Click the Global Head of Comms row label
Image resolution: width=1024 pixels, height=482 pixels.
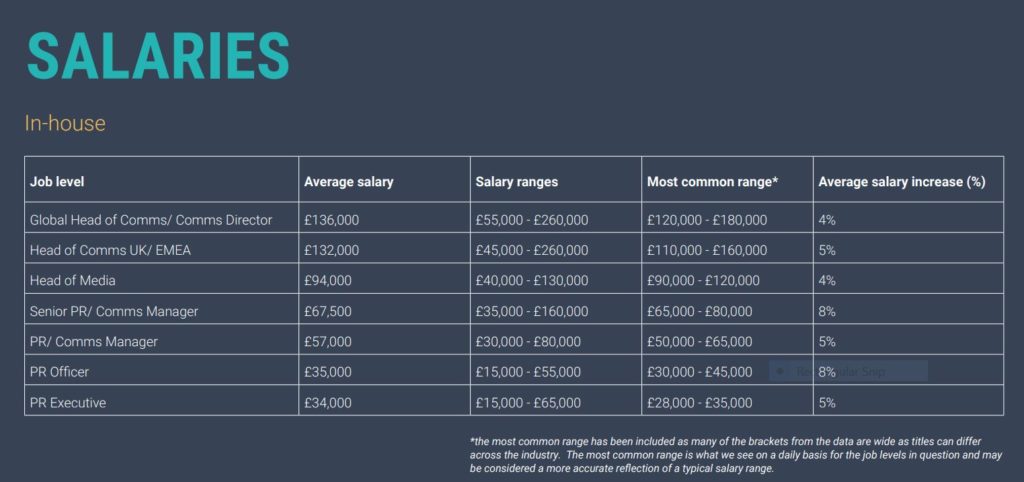151,220
